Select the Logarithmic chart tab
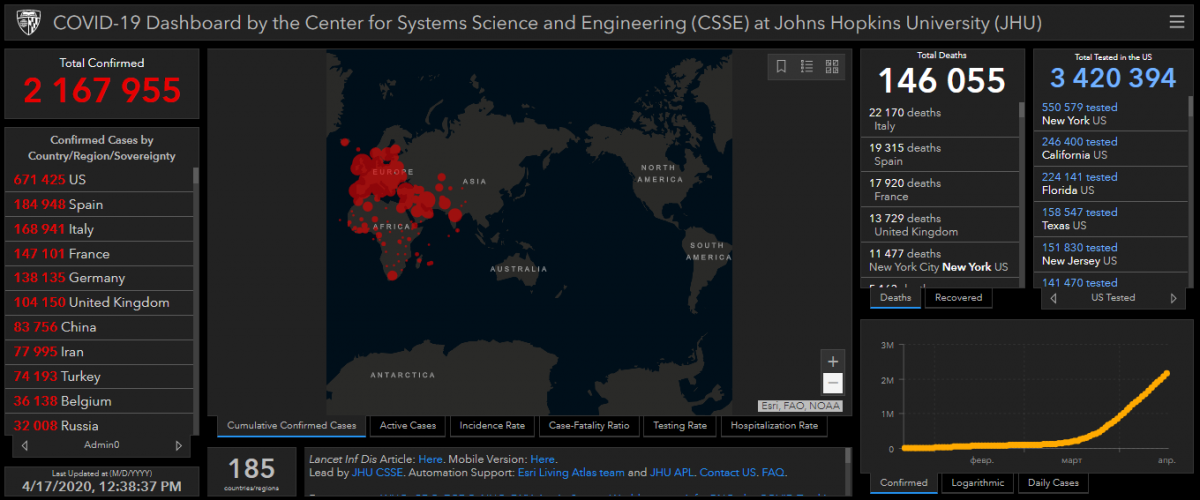 pyautogui.click(x=978, y=483)
